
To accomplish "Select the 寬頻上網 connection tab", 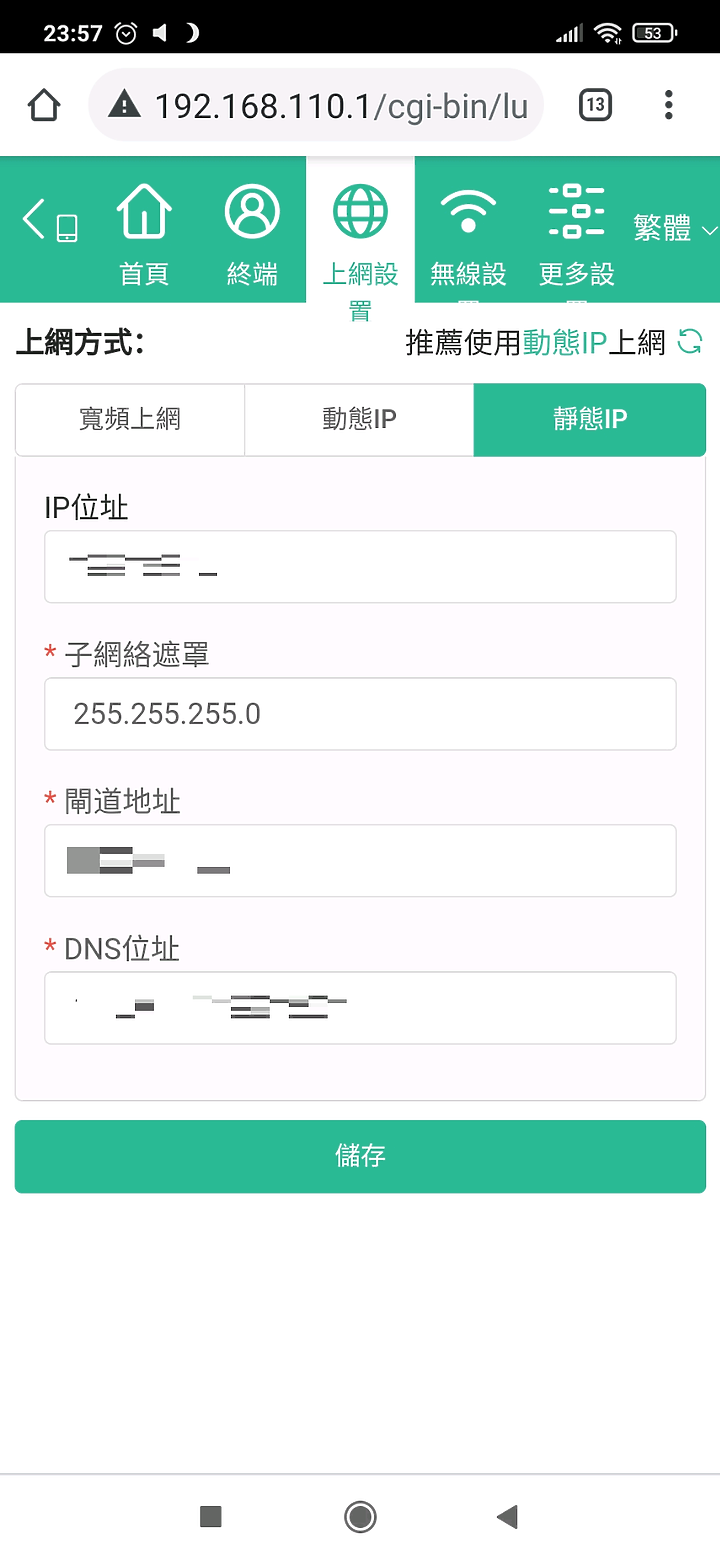I will 130,420.
